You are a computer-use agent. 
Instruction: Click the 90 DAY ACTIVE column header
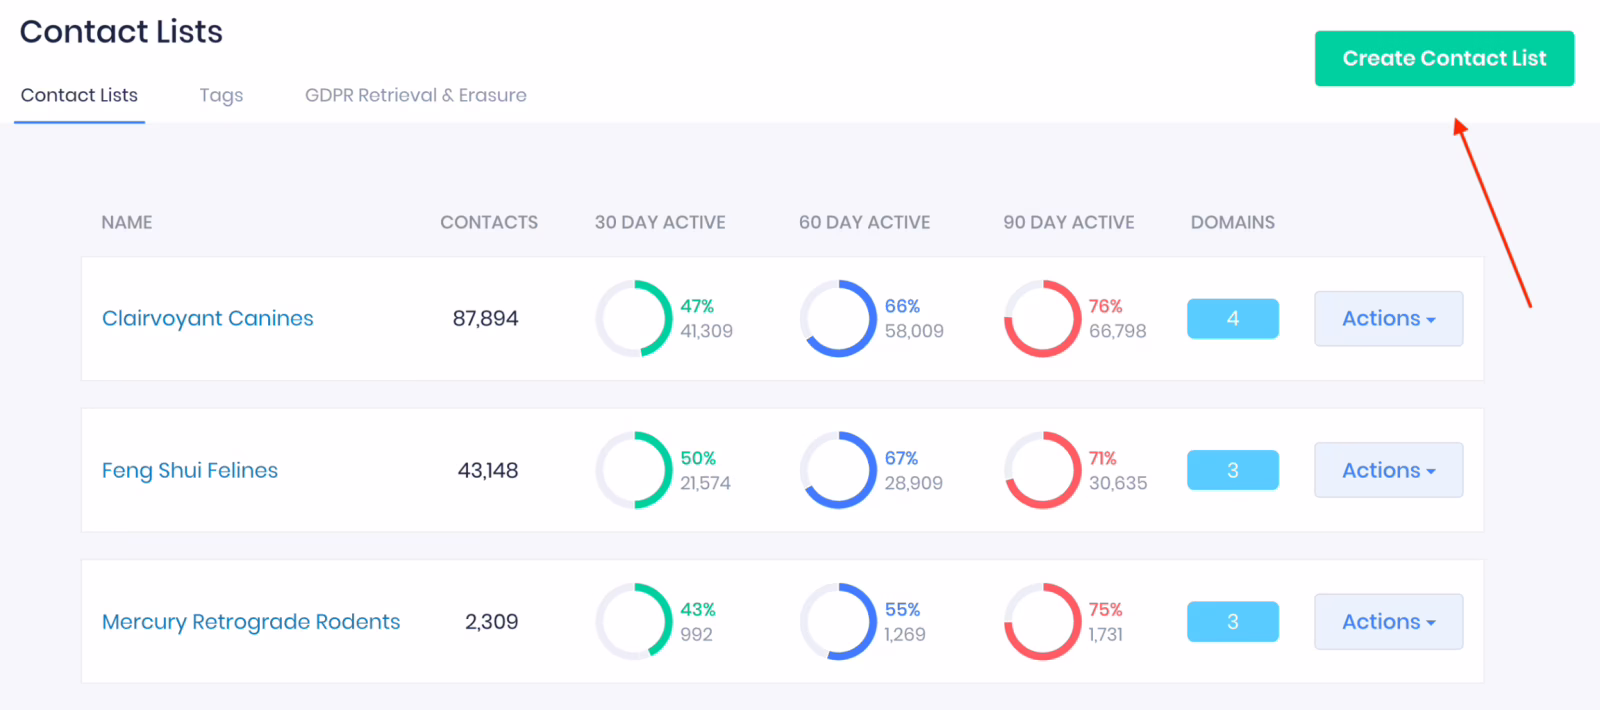tap(1068, 222)
